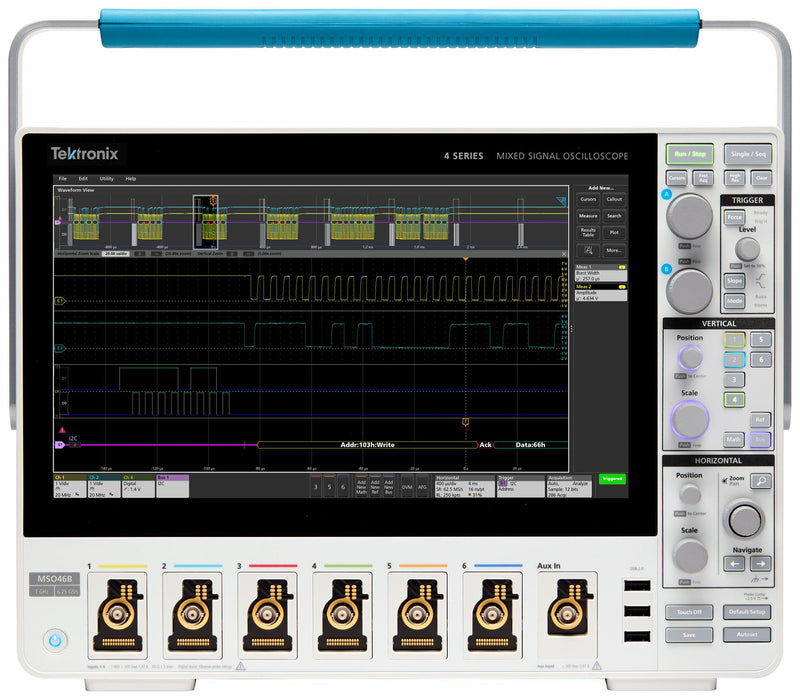This screenshot has width=800, height=700.
Task: Open the Trigger settings badge
Action: [519, 486]
